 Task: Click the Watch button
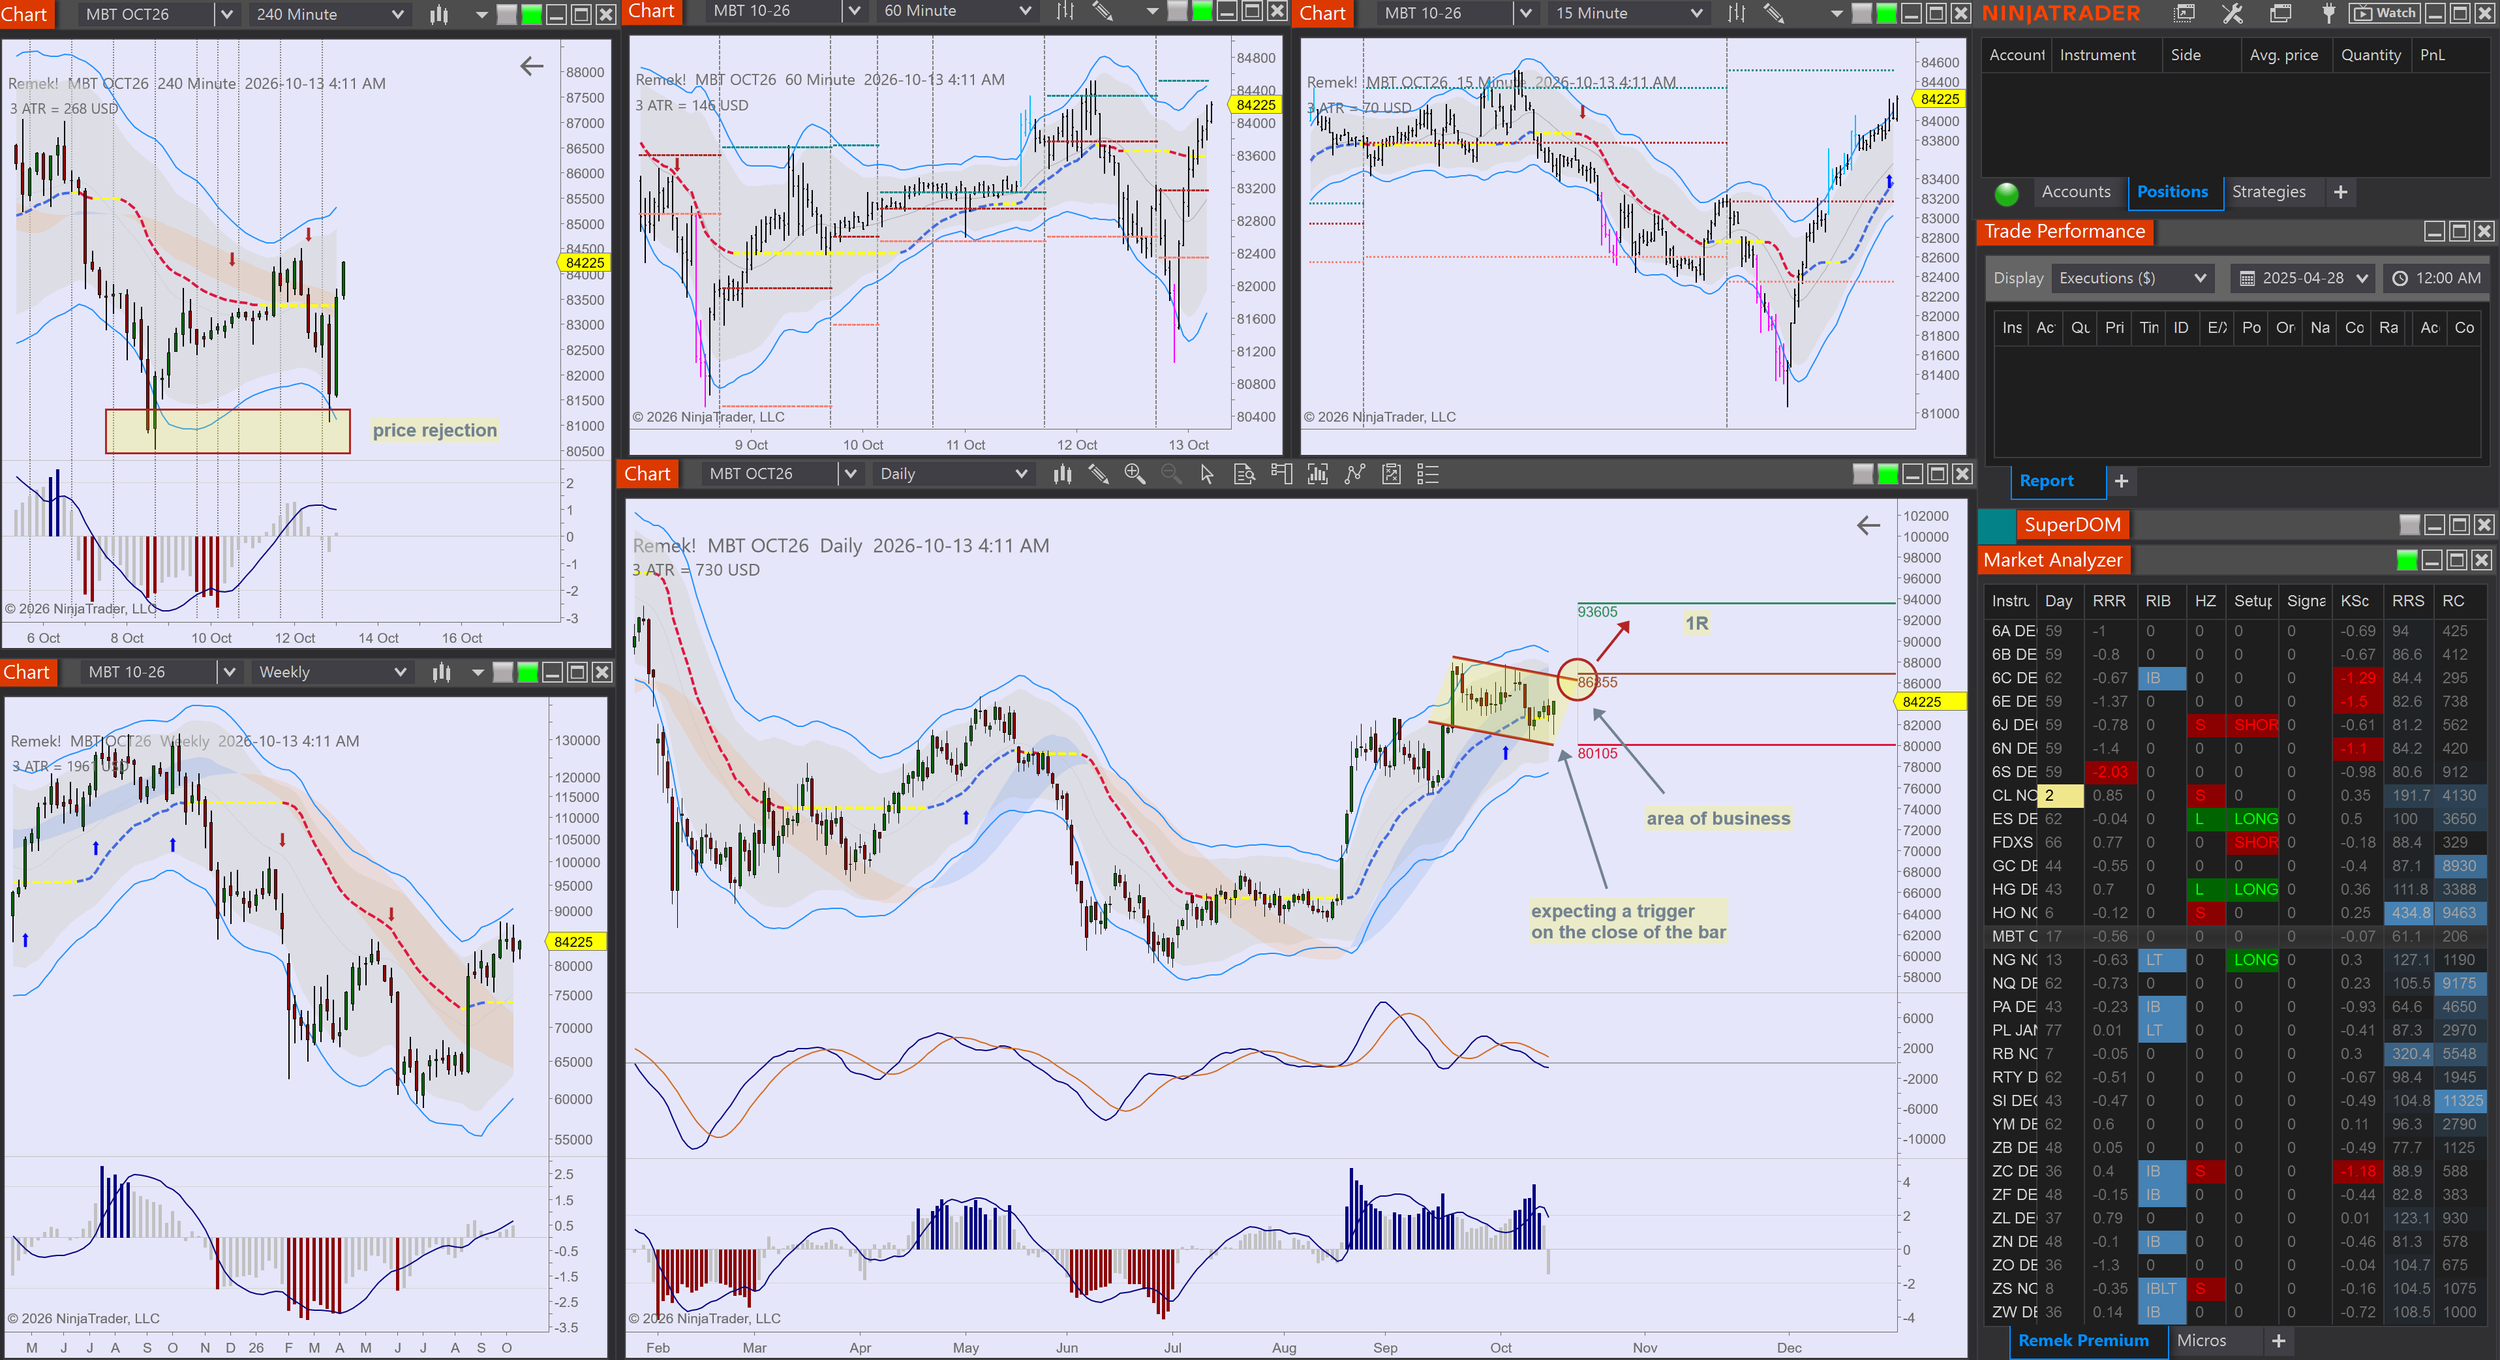2385,13
